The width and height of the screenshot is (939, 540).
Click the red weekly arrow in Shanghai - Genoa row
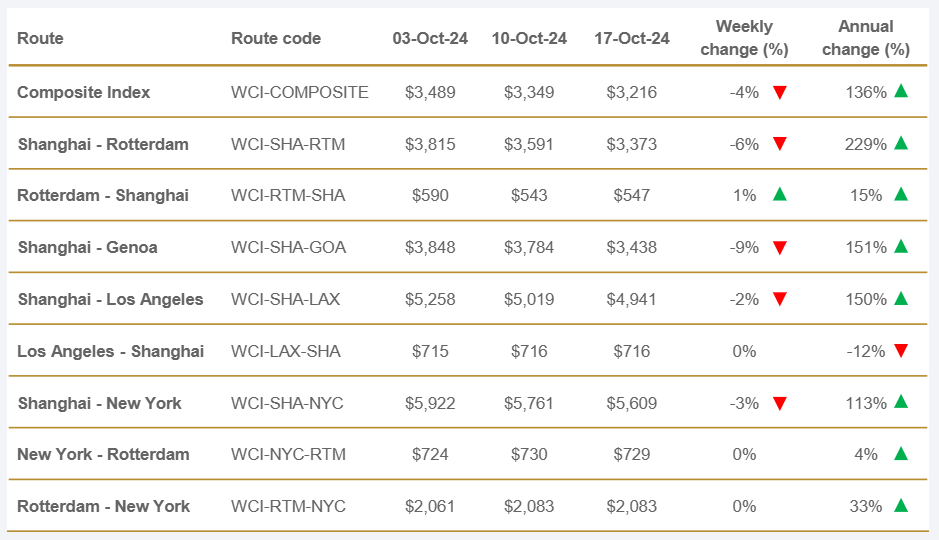click(780, 247)
